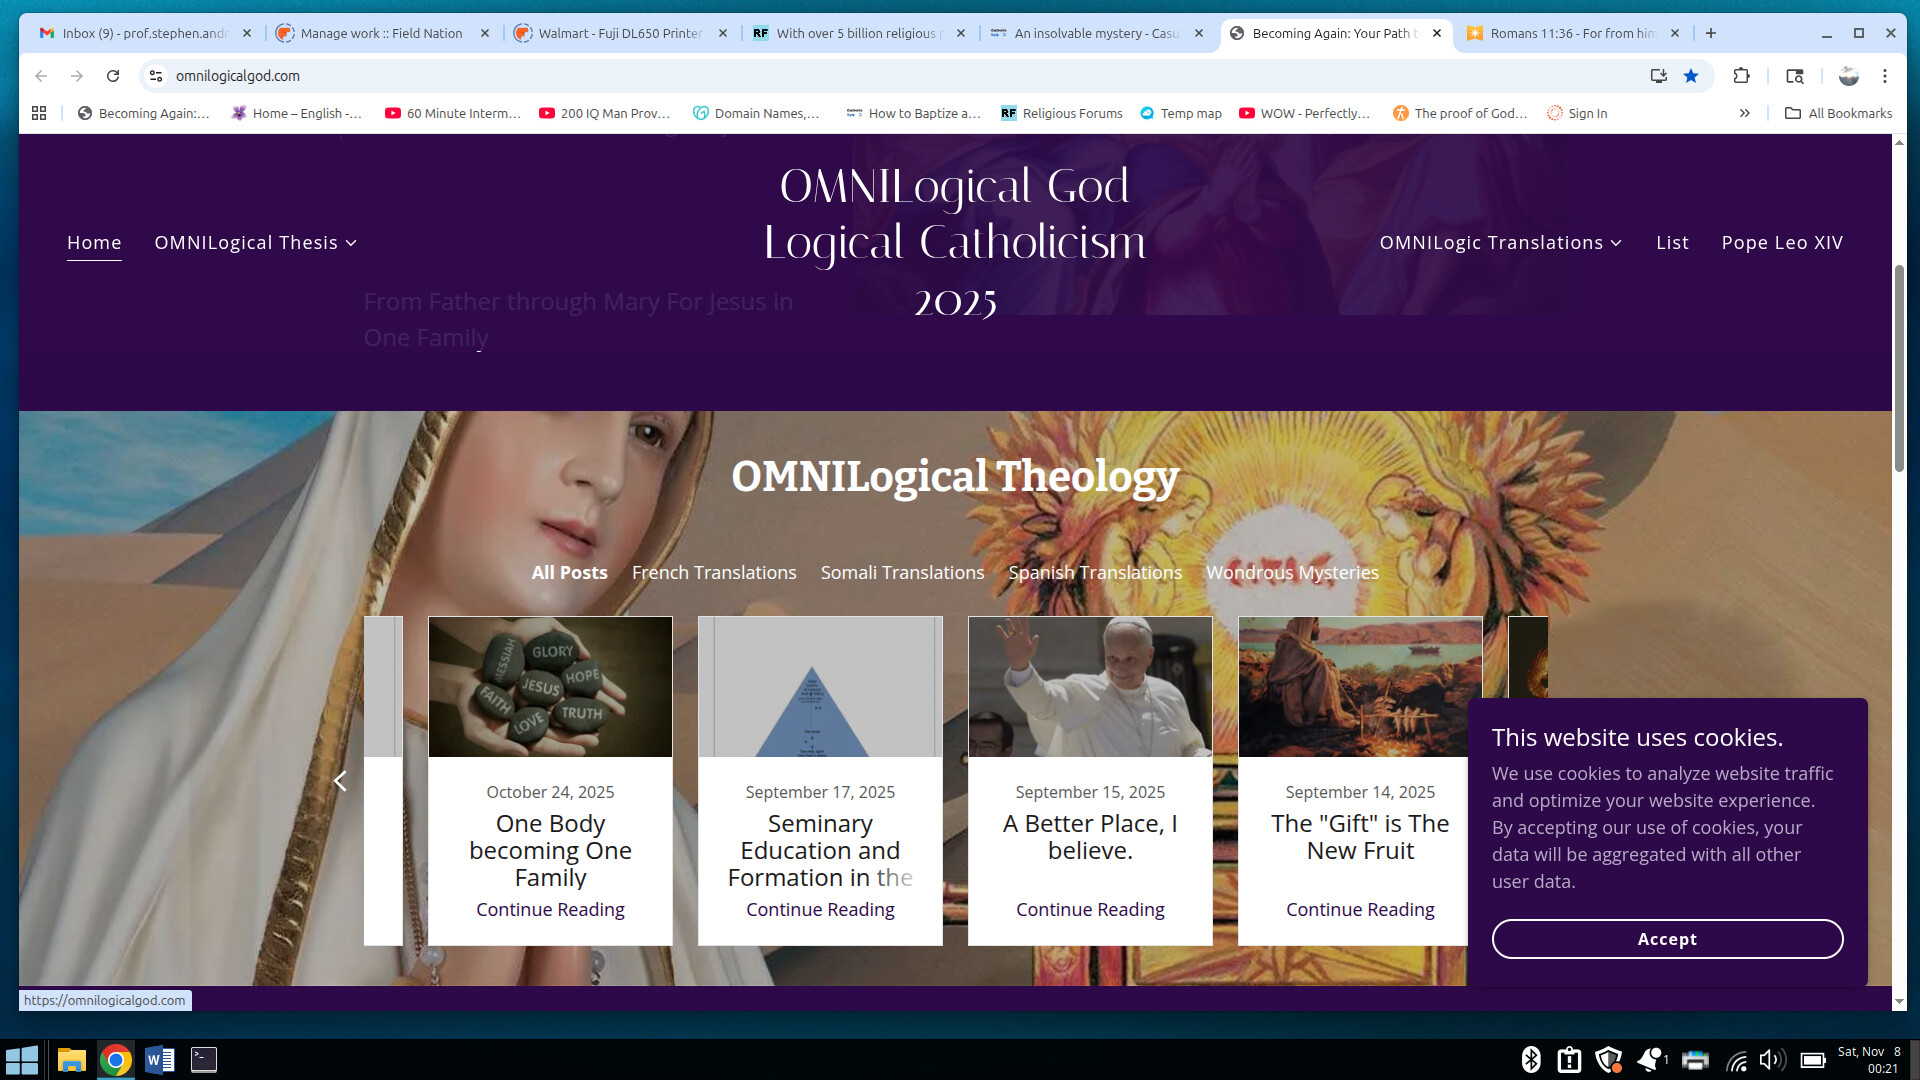Open the apps grid in bookmarks bar

tap(39, 113)
